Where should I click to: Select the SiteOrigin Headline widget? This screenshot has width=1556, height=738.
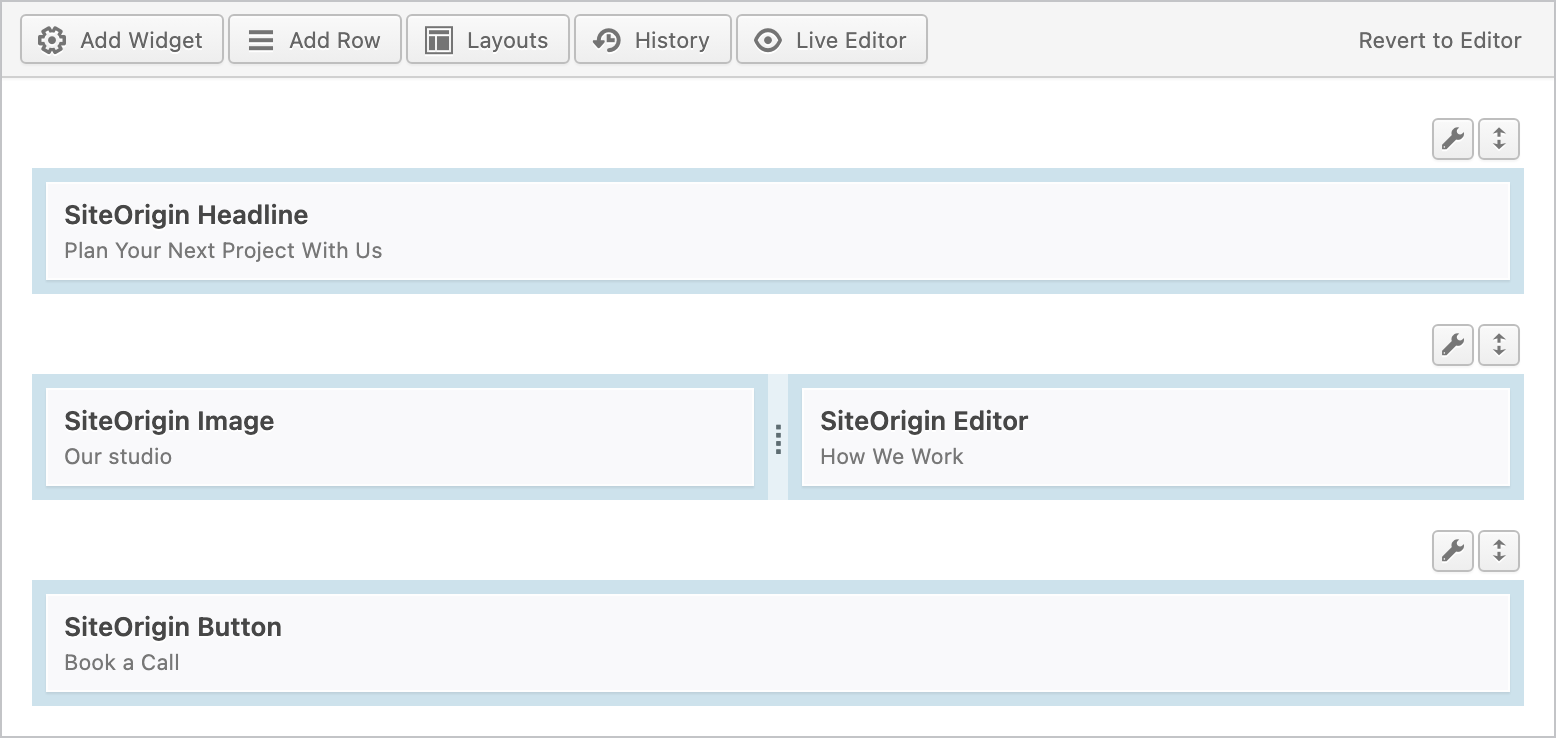[x=778, y=231]
